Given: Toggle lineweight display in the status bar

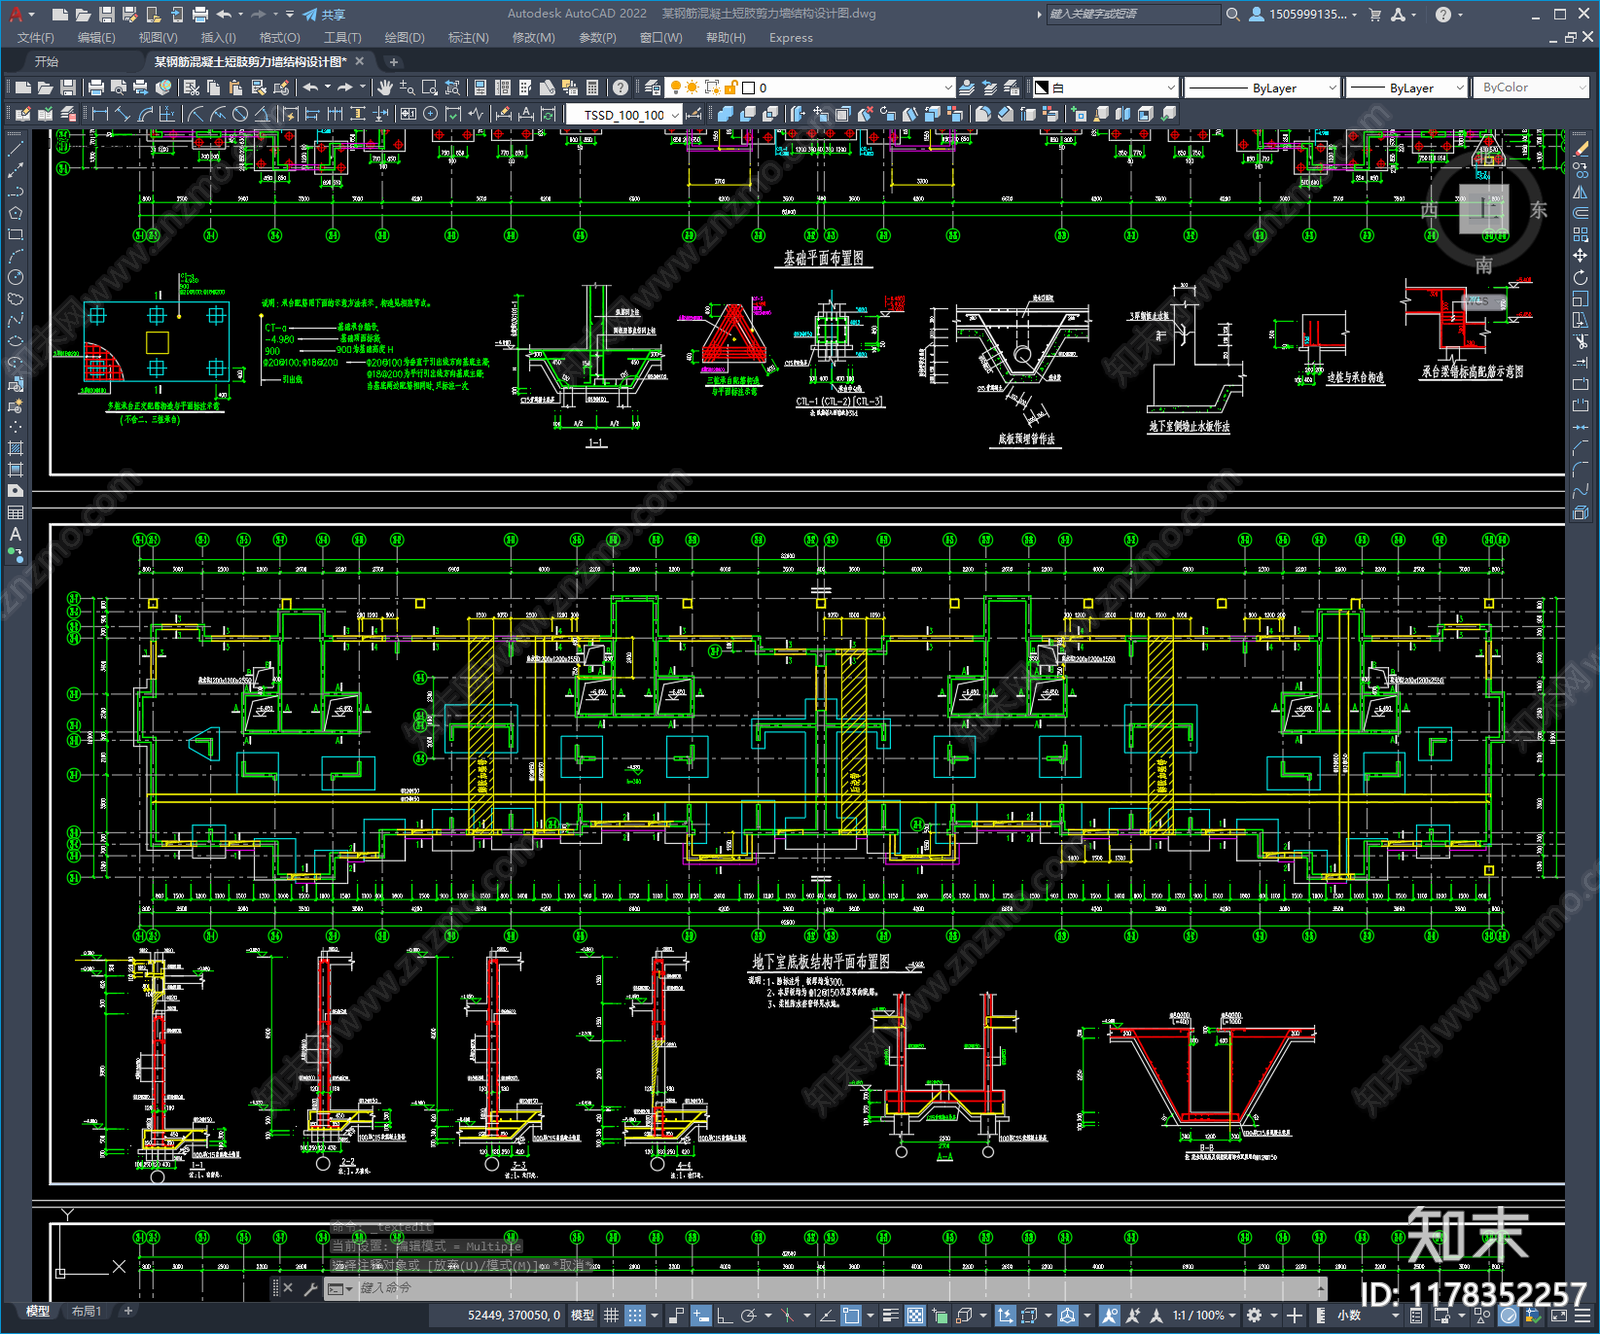Looking at the screenshot, I should 890,1315.
